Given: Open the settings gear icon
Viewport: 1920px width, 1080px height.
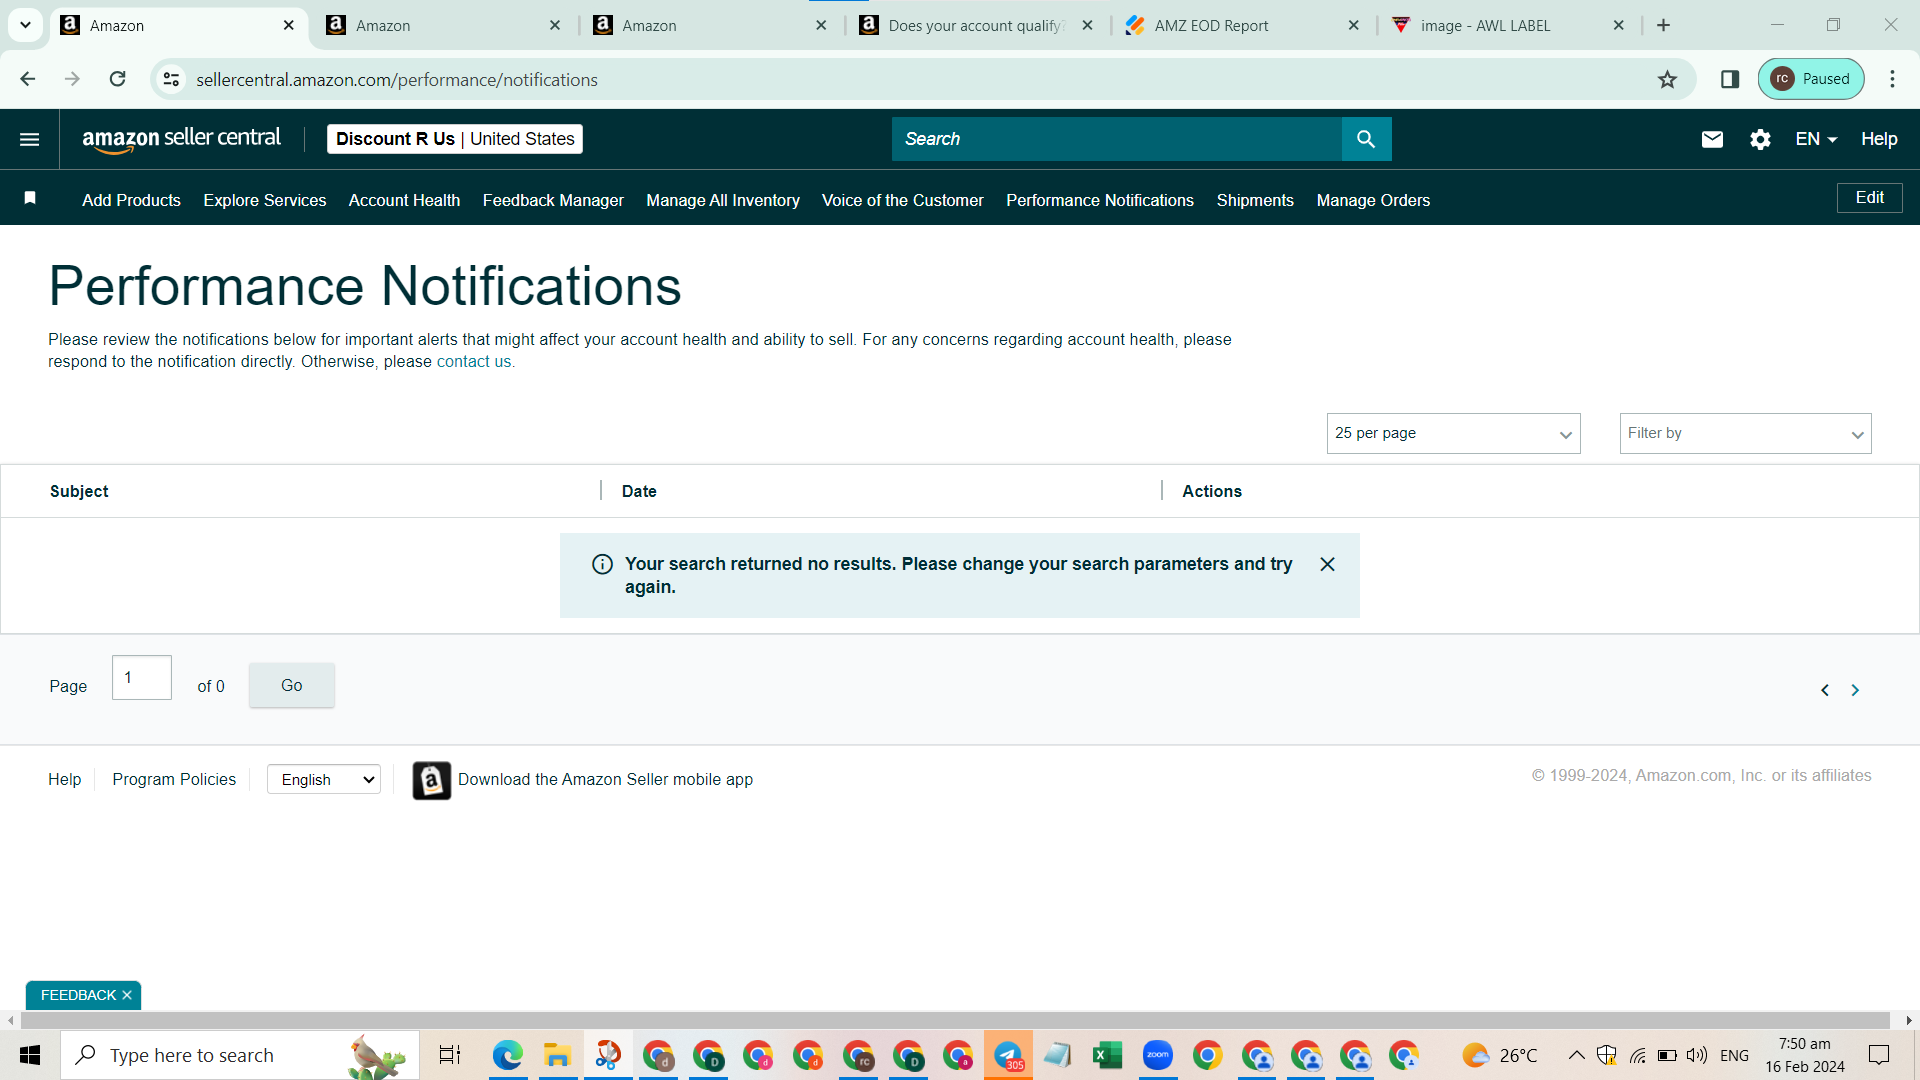Looking at the screenshot, I should (x=1760, y=139).
